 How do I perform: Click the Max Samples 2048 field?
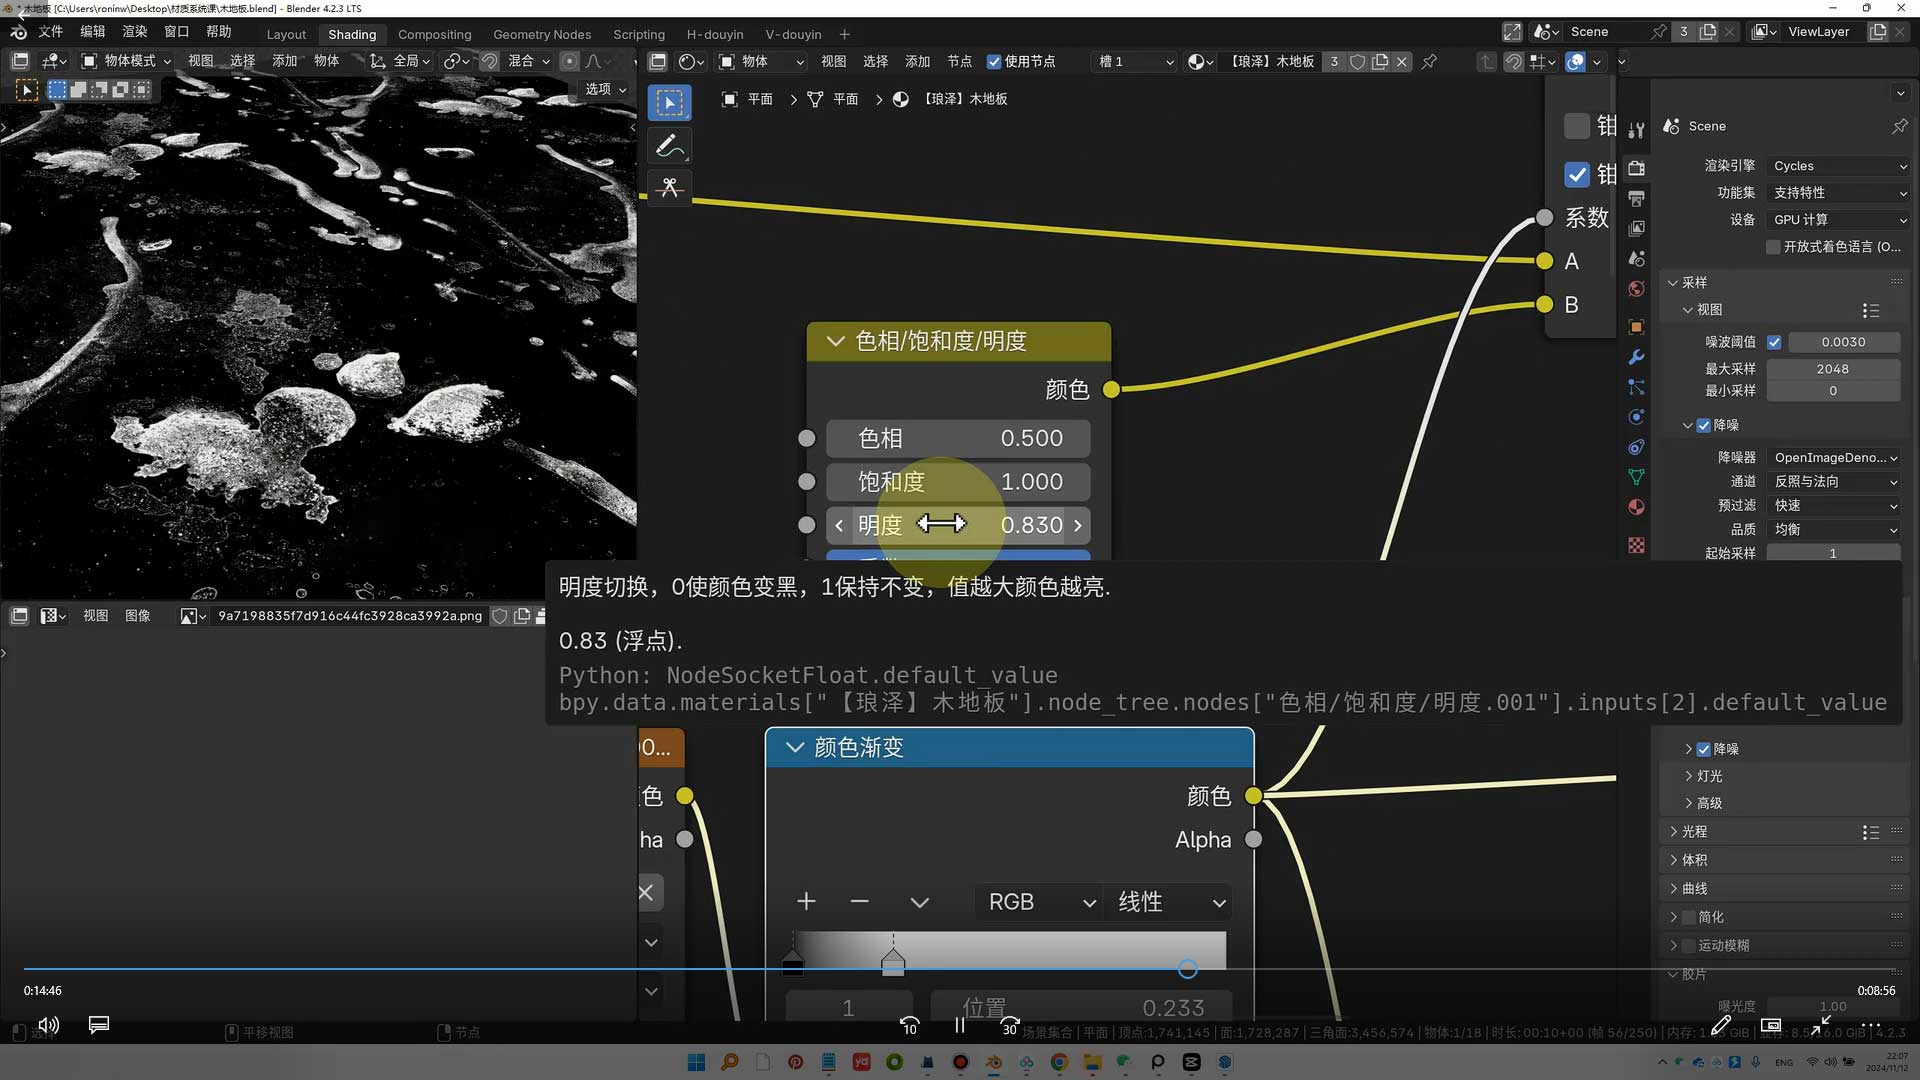[1832, 369]
